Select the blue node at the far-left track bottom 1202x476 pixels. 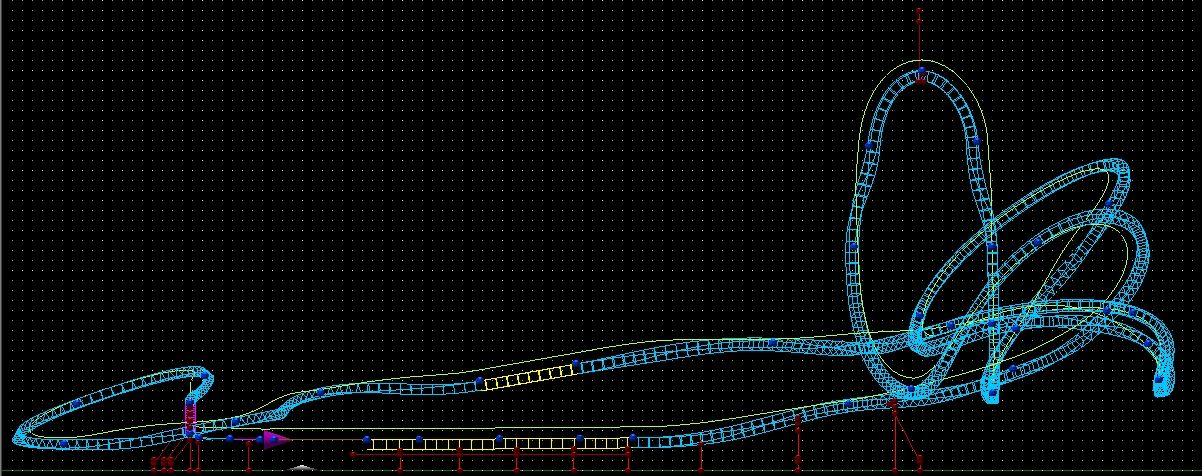pos(62,442)
